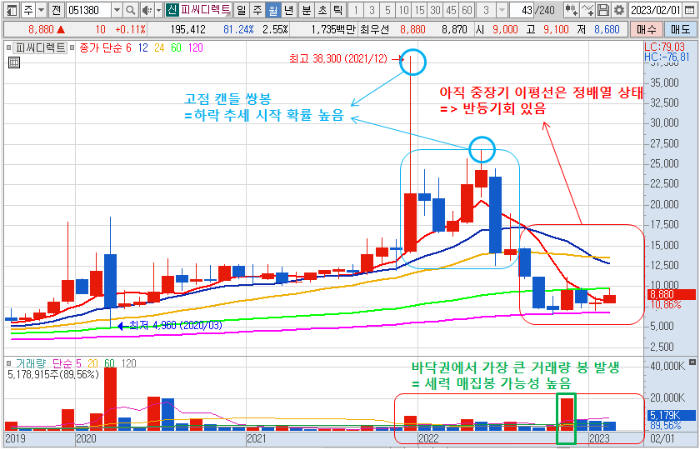Image resolution: width=700 pixels, height=449 pixels.
Task: Edit the candle count field 43
Action: coord(522,10)
